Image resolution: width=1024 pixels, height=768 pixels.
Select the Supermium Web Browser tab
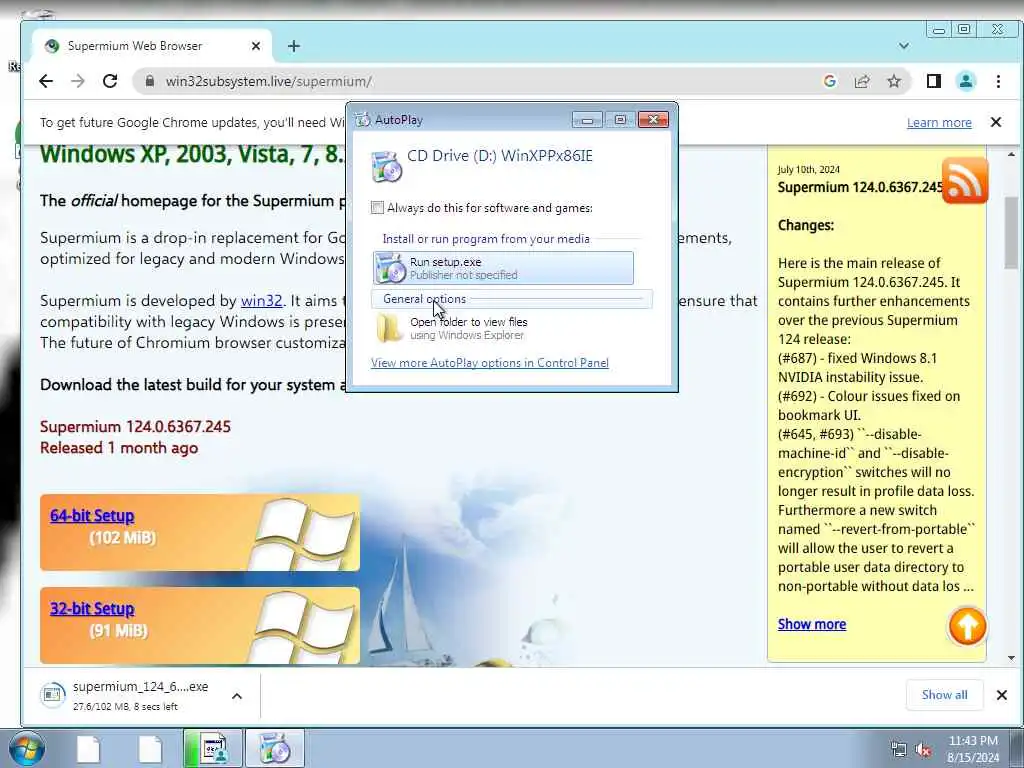pyautogui.click(x=152, y=46)
